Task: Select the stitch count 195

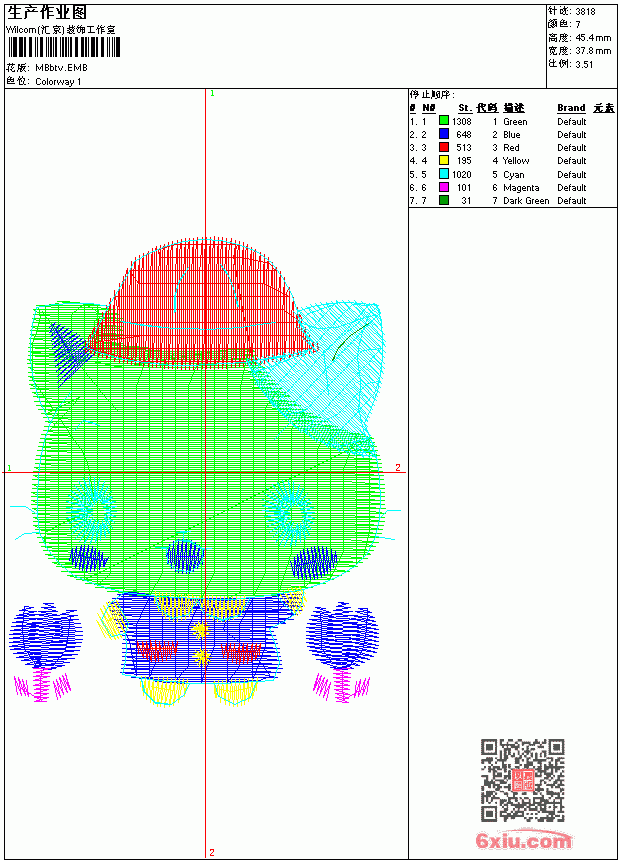Action: [x=464, y=161]
